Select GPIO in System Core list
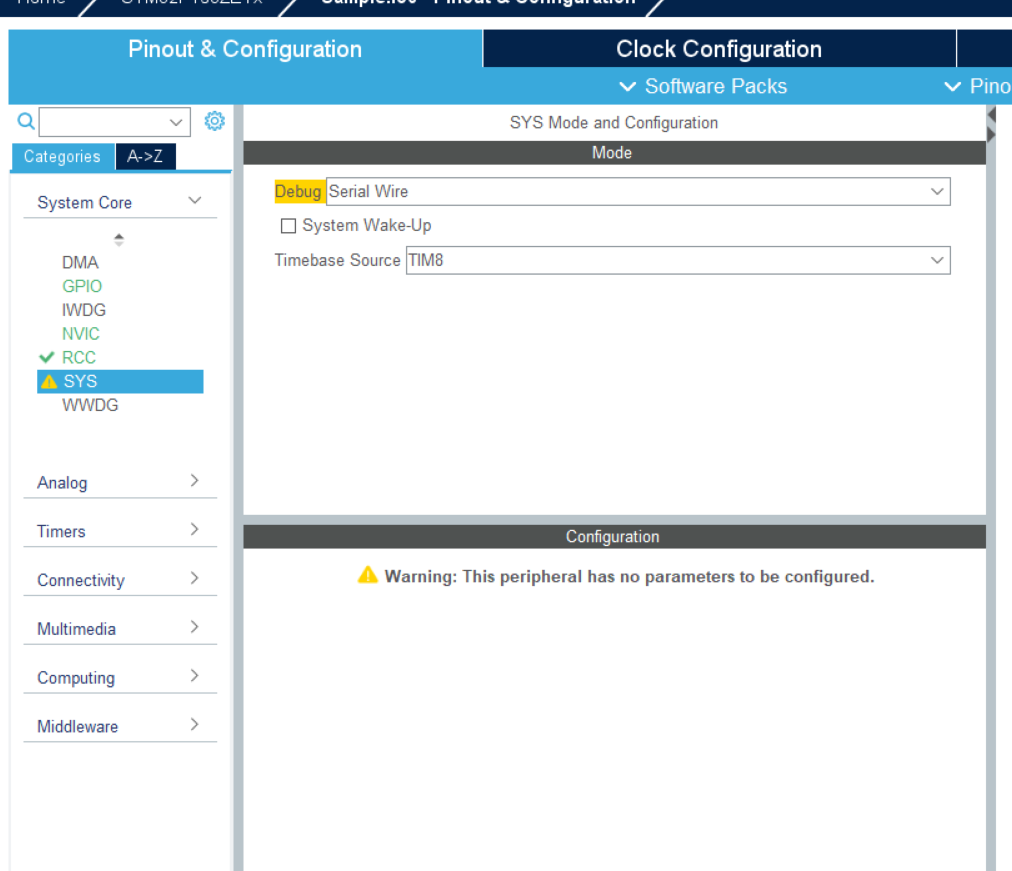 pos(82,286)
